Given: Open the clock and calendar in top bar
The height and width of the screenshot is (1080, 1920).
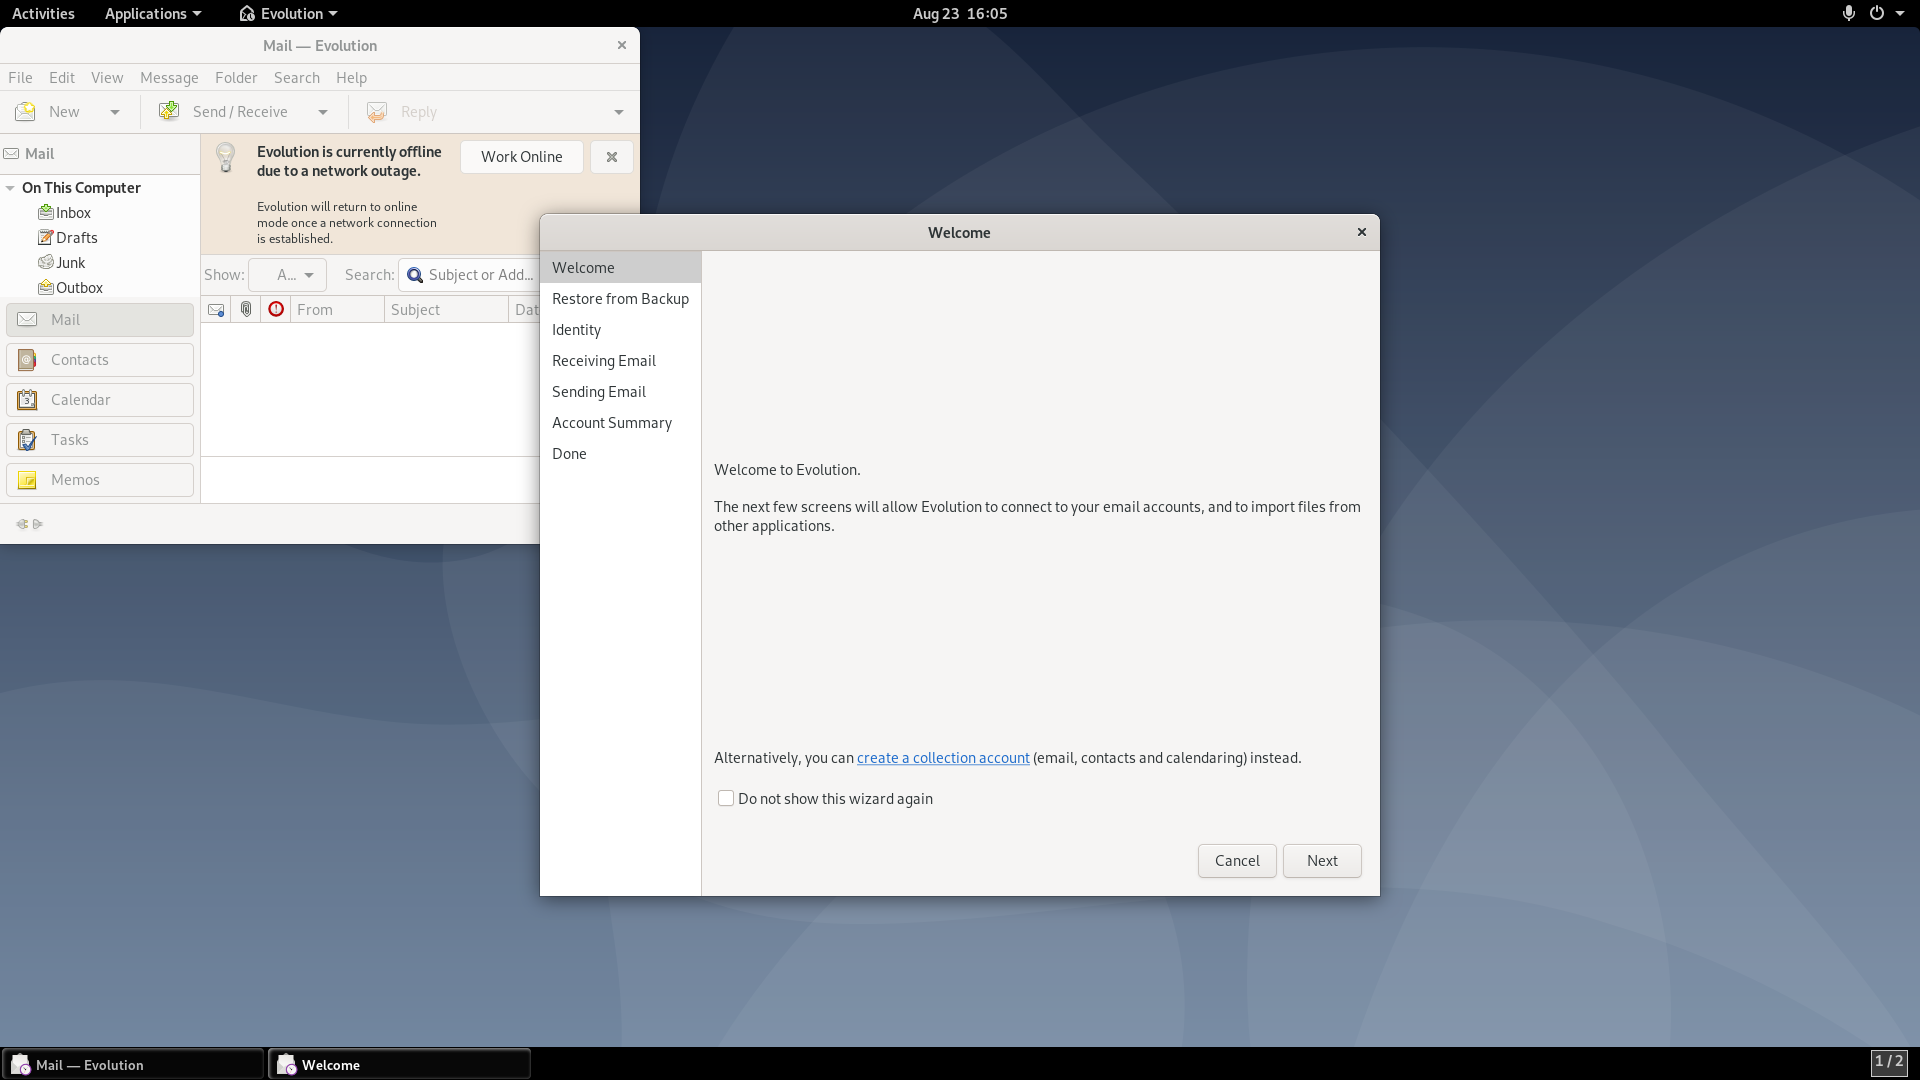Looking at the screenshot, I should [960, 13].
